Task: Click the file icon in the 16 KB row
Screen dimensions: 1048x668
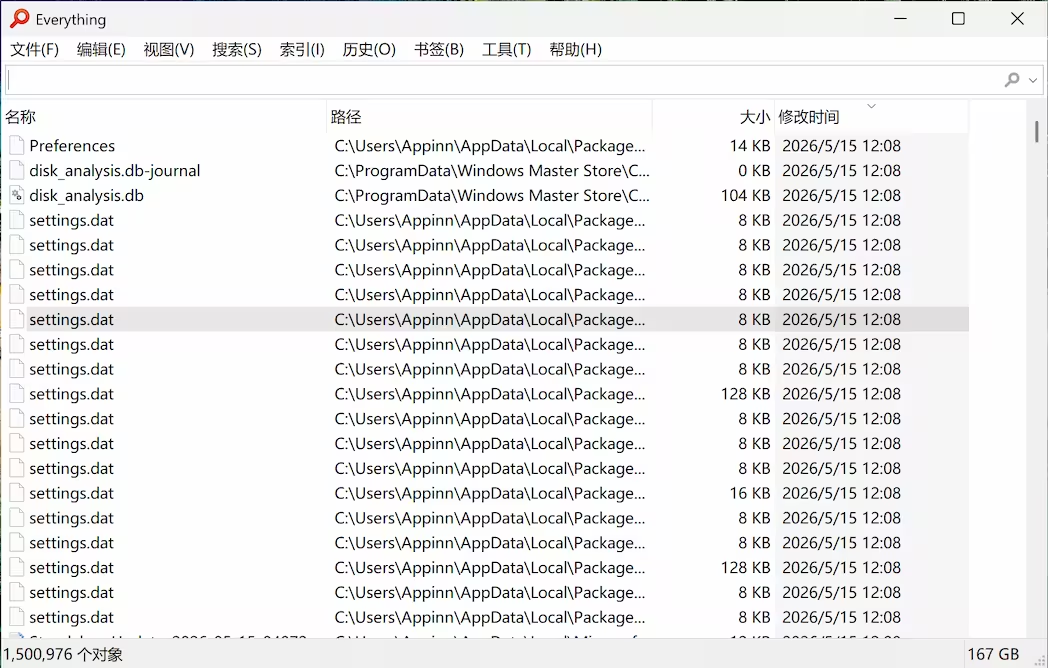Action: point(17,493)
